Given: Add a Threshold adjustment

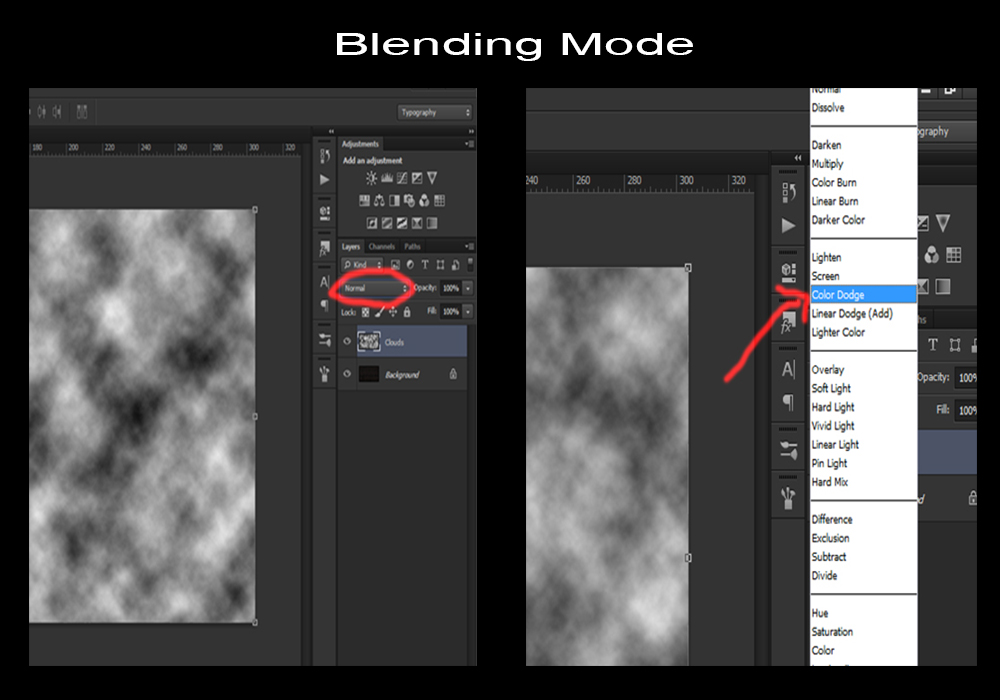Looking at the screenshot, I should tap(402, 222).
